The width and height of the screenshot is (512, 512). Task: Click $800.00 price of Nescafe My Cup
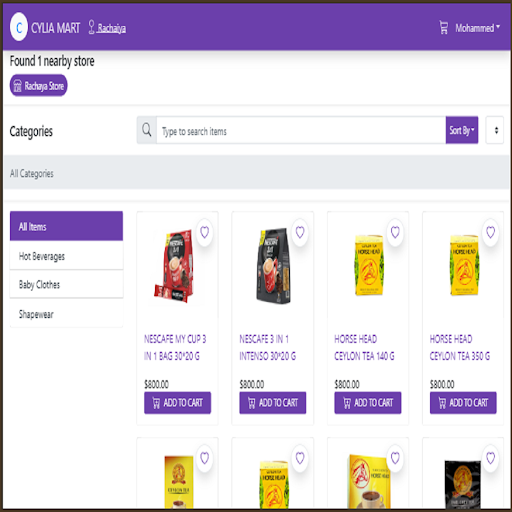pos(156,384)
